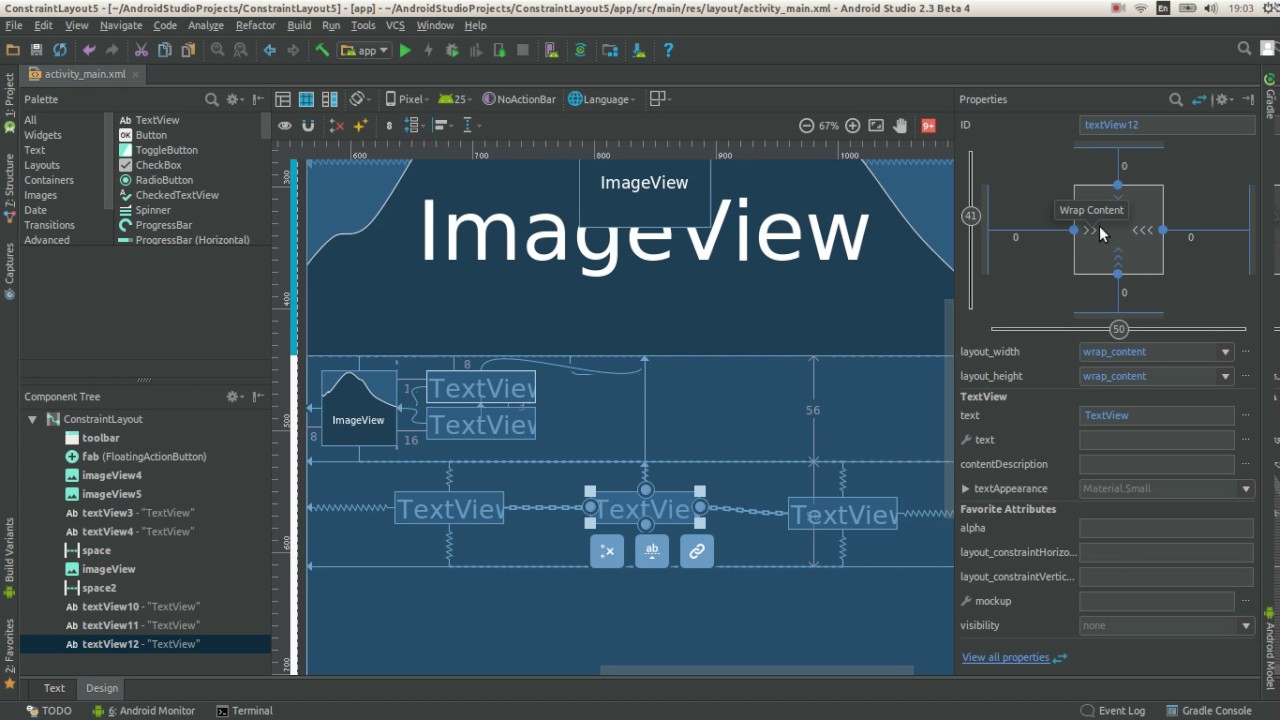The width and height of the screenshot is (1280, 720).
Task: Click the link icon below the selected TextView
Action: 697,550
